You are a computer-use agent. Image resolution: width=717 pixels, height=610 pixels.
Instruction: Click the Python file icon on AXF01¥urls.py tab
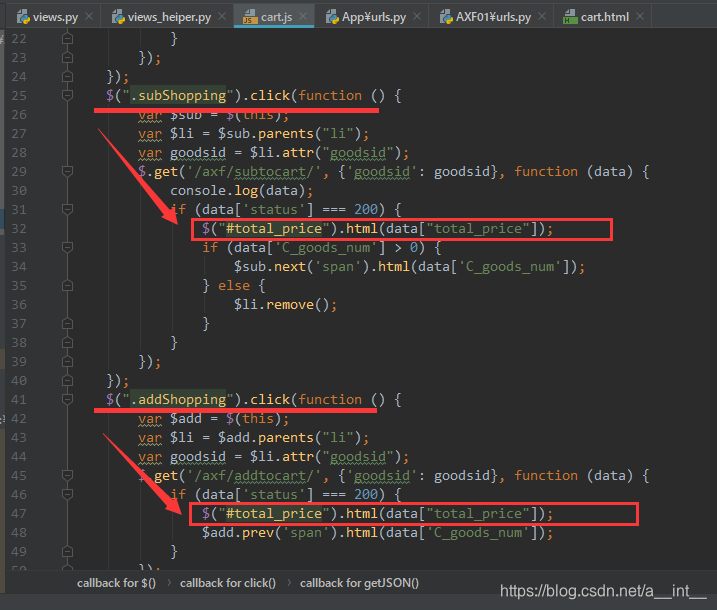click(x=446, y=17)
